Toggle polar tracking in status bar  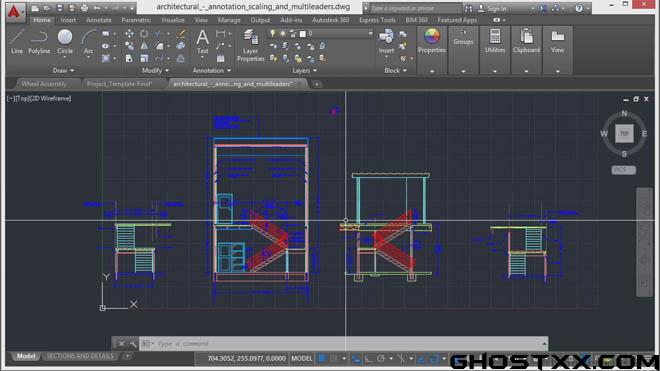(381, 359)
